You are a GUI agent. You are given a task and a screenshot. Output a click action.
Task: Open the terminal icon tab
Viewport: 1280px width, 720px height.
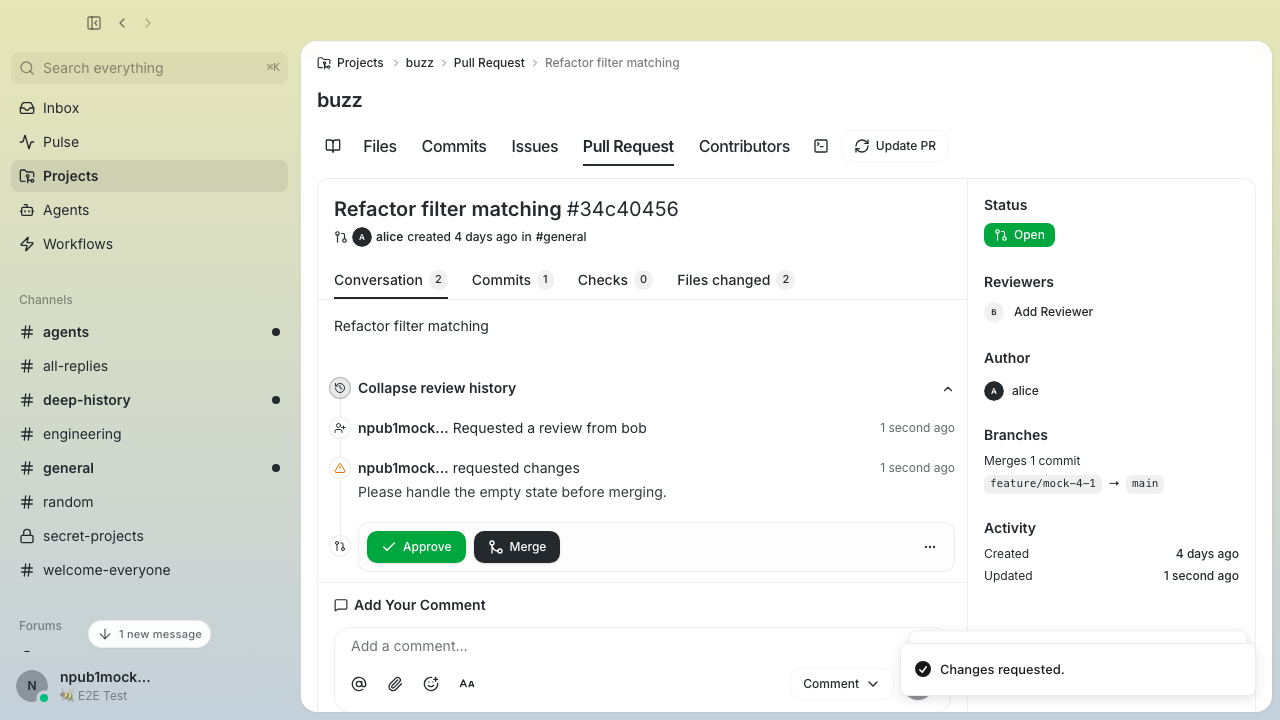(x=821, y=146)
